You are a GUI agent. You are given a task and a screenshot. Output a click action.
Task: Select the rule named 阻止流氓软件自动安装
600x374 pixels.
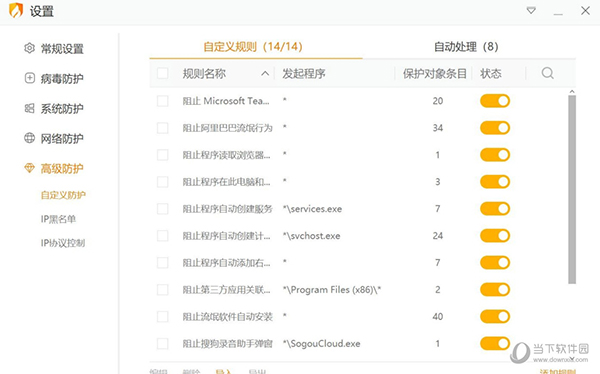[x=227, y=317]
